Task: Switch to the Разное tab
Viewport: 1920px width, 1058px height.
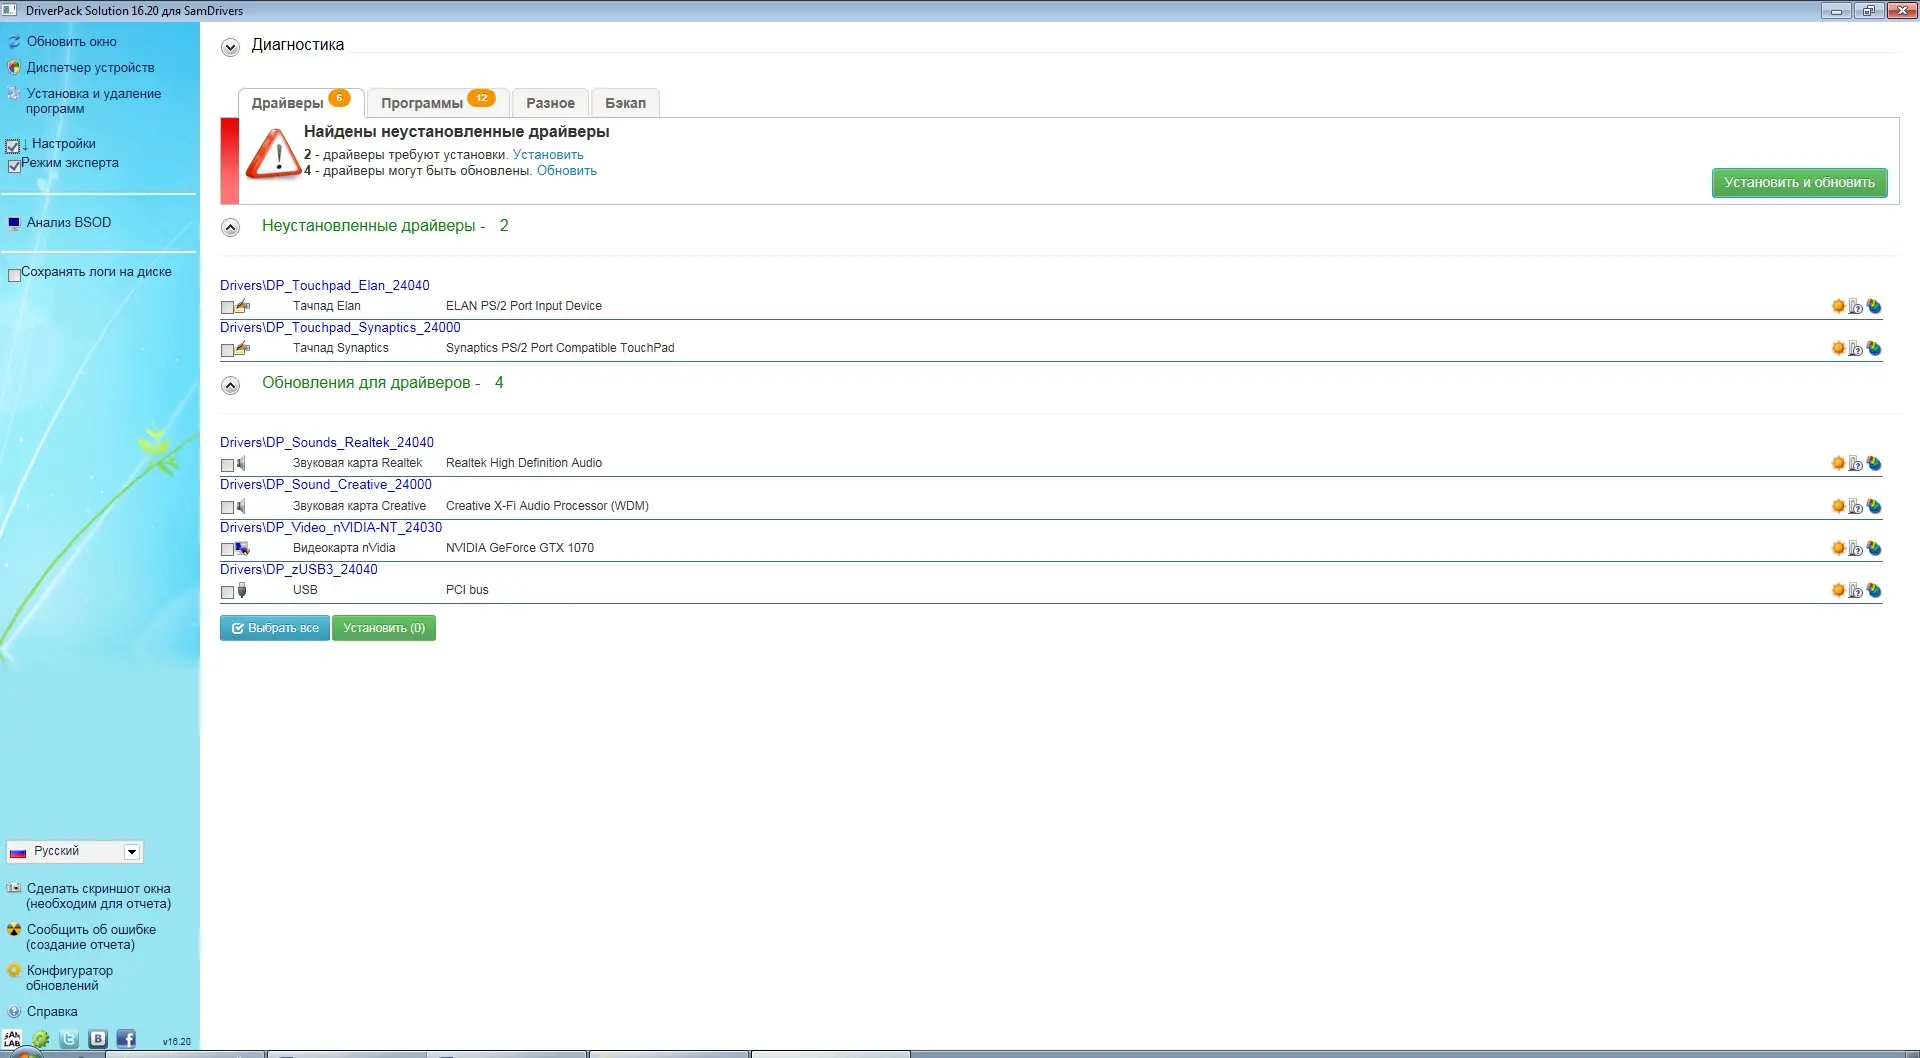Action: pyautogui.click(x=550, y=102)
